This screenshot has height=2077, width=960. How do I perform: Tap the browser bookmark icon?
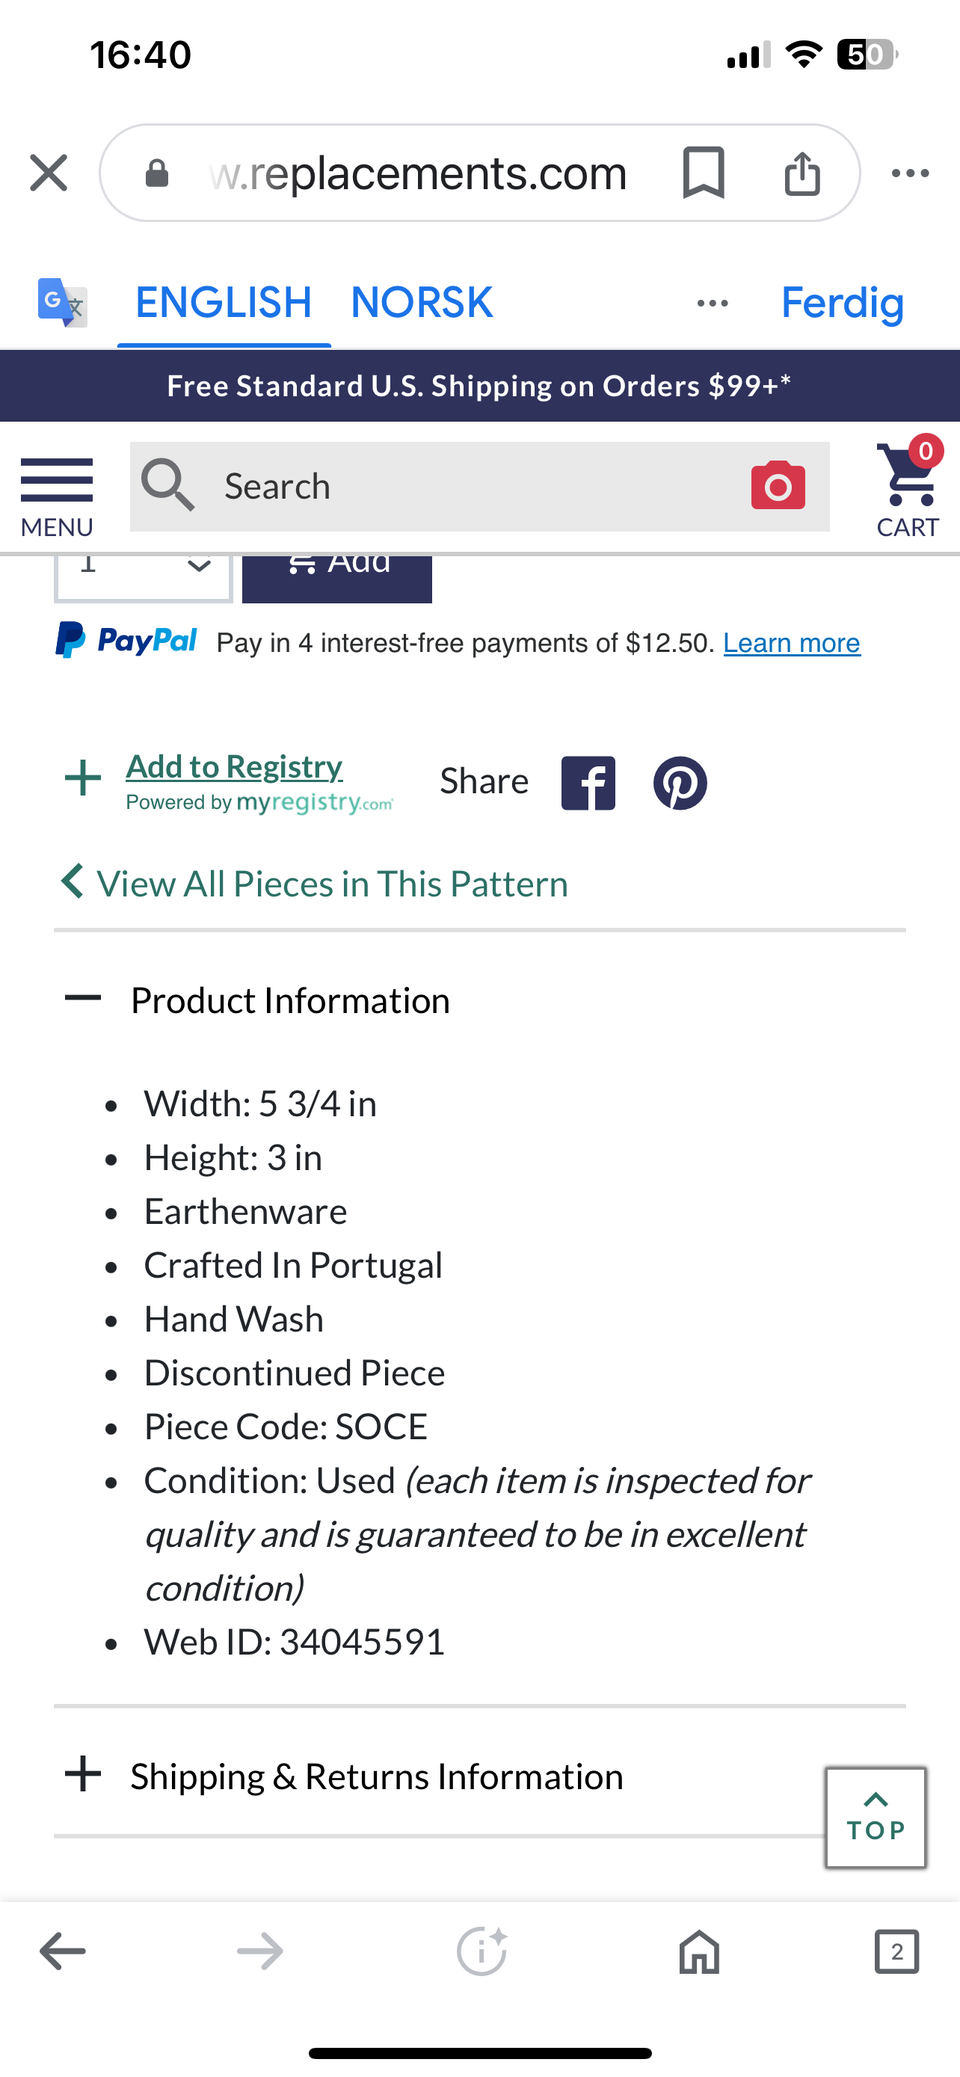703,173
